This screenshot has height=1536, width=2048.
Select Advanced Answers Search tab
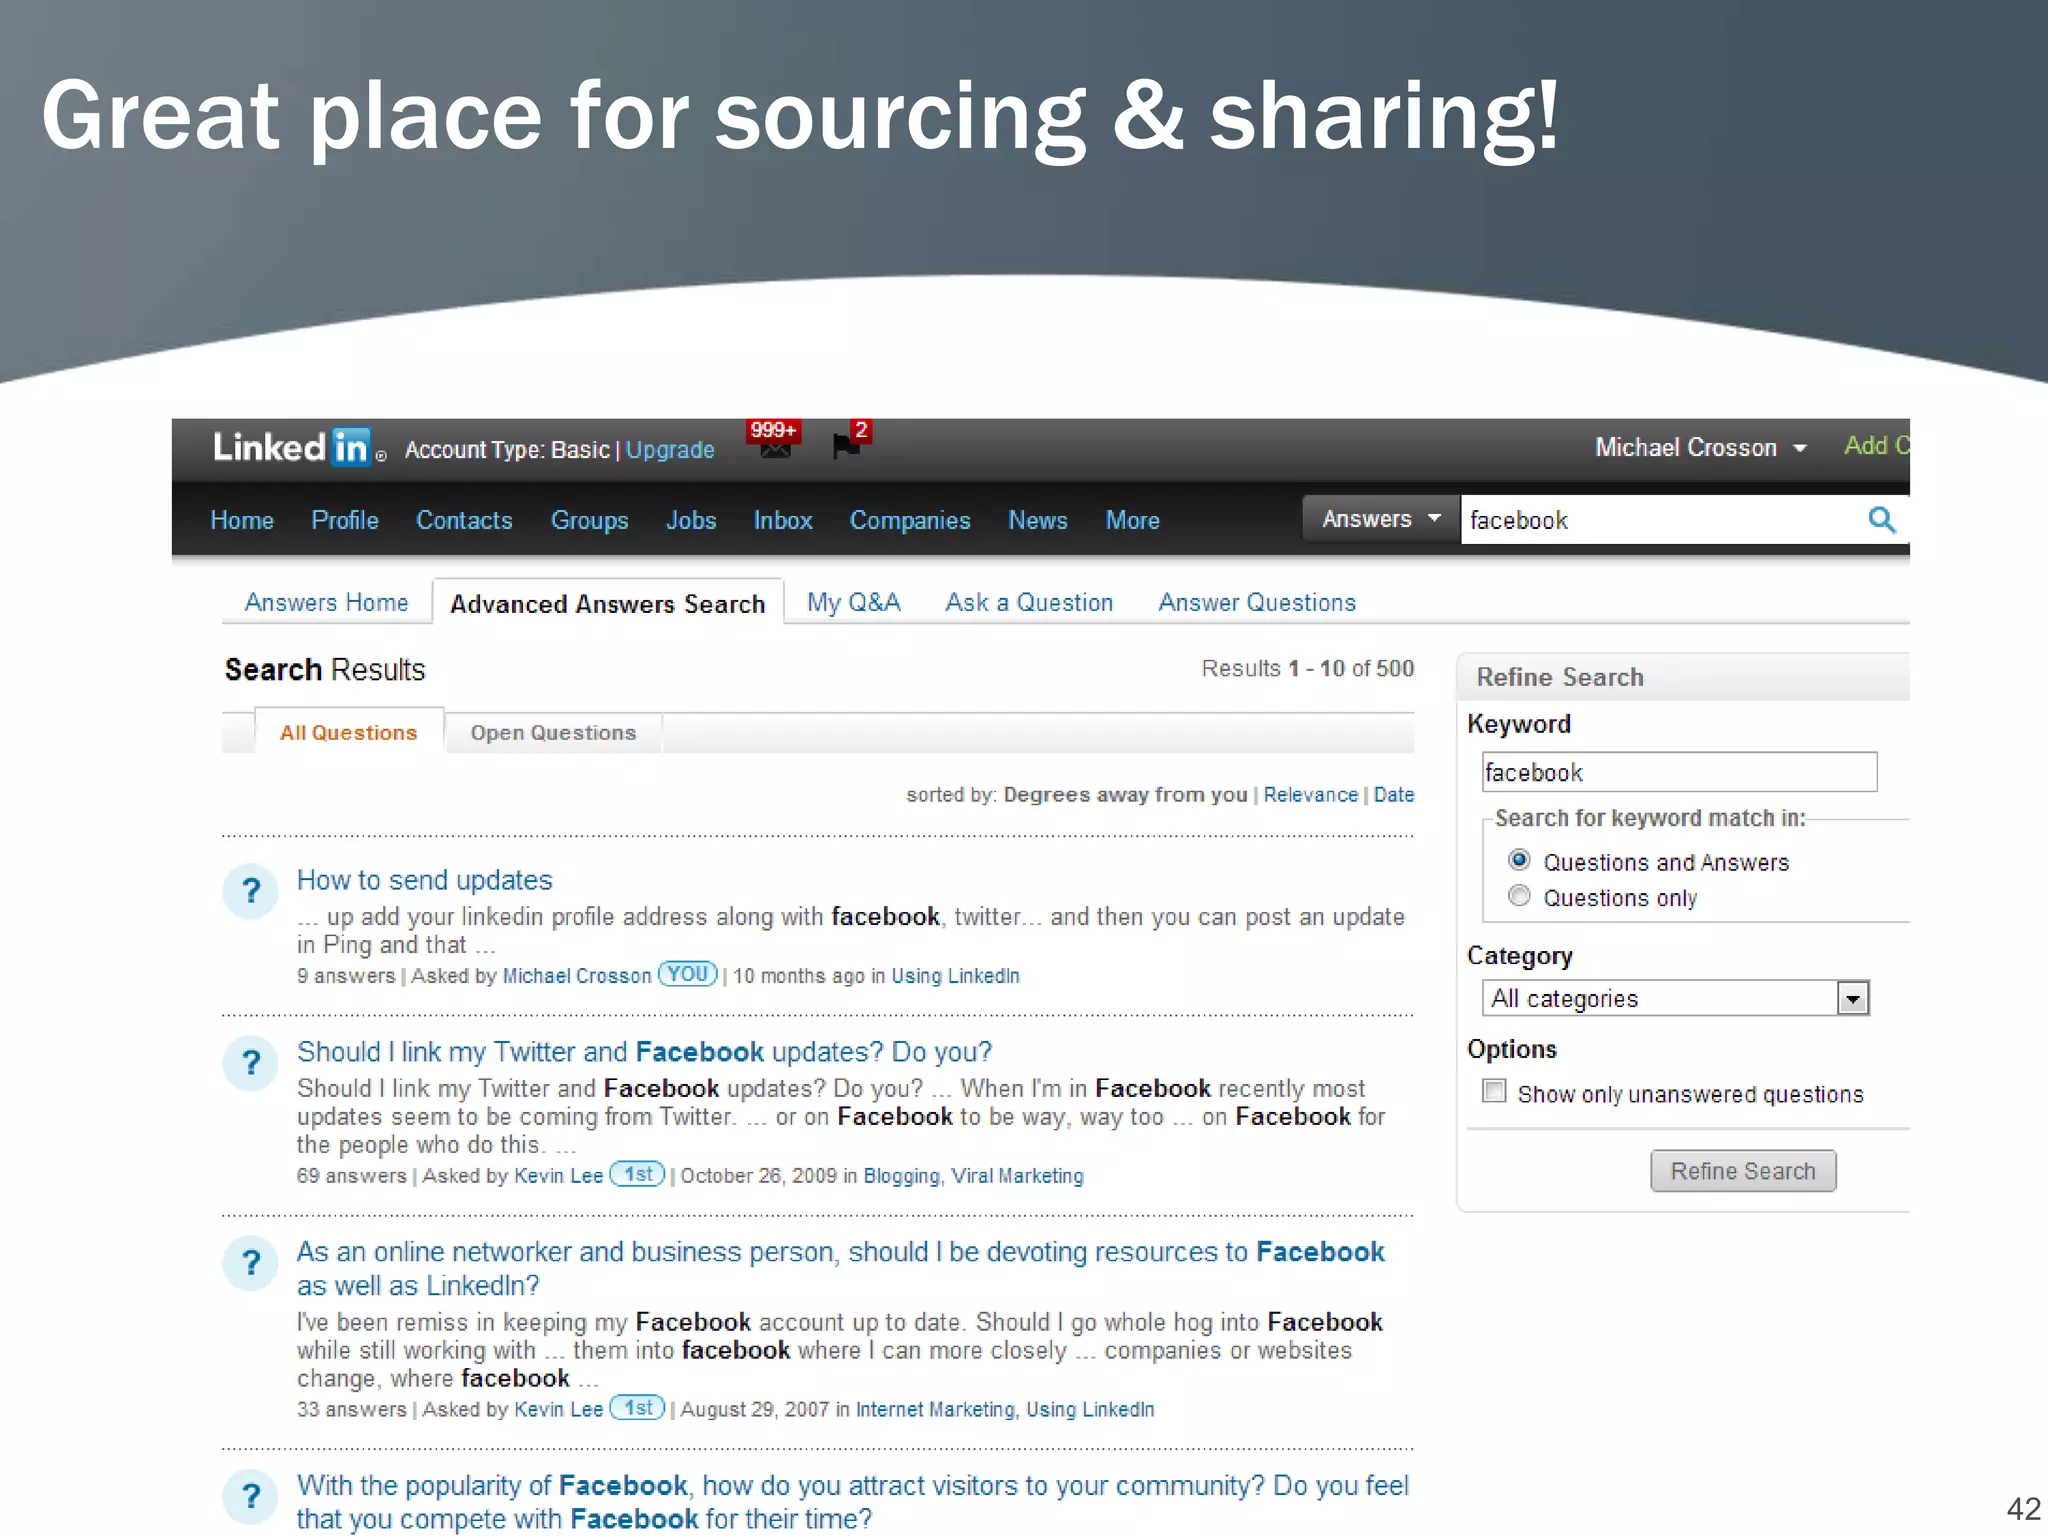coord(607,603)
